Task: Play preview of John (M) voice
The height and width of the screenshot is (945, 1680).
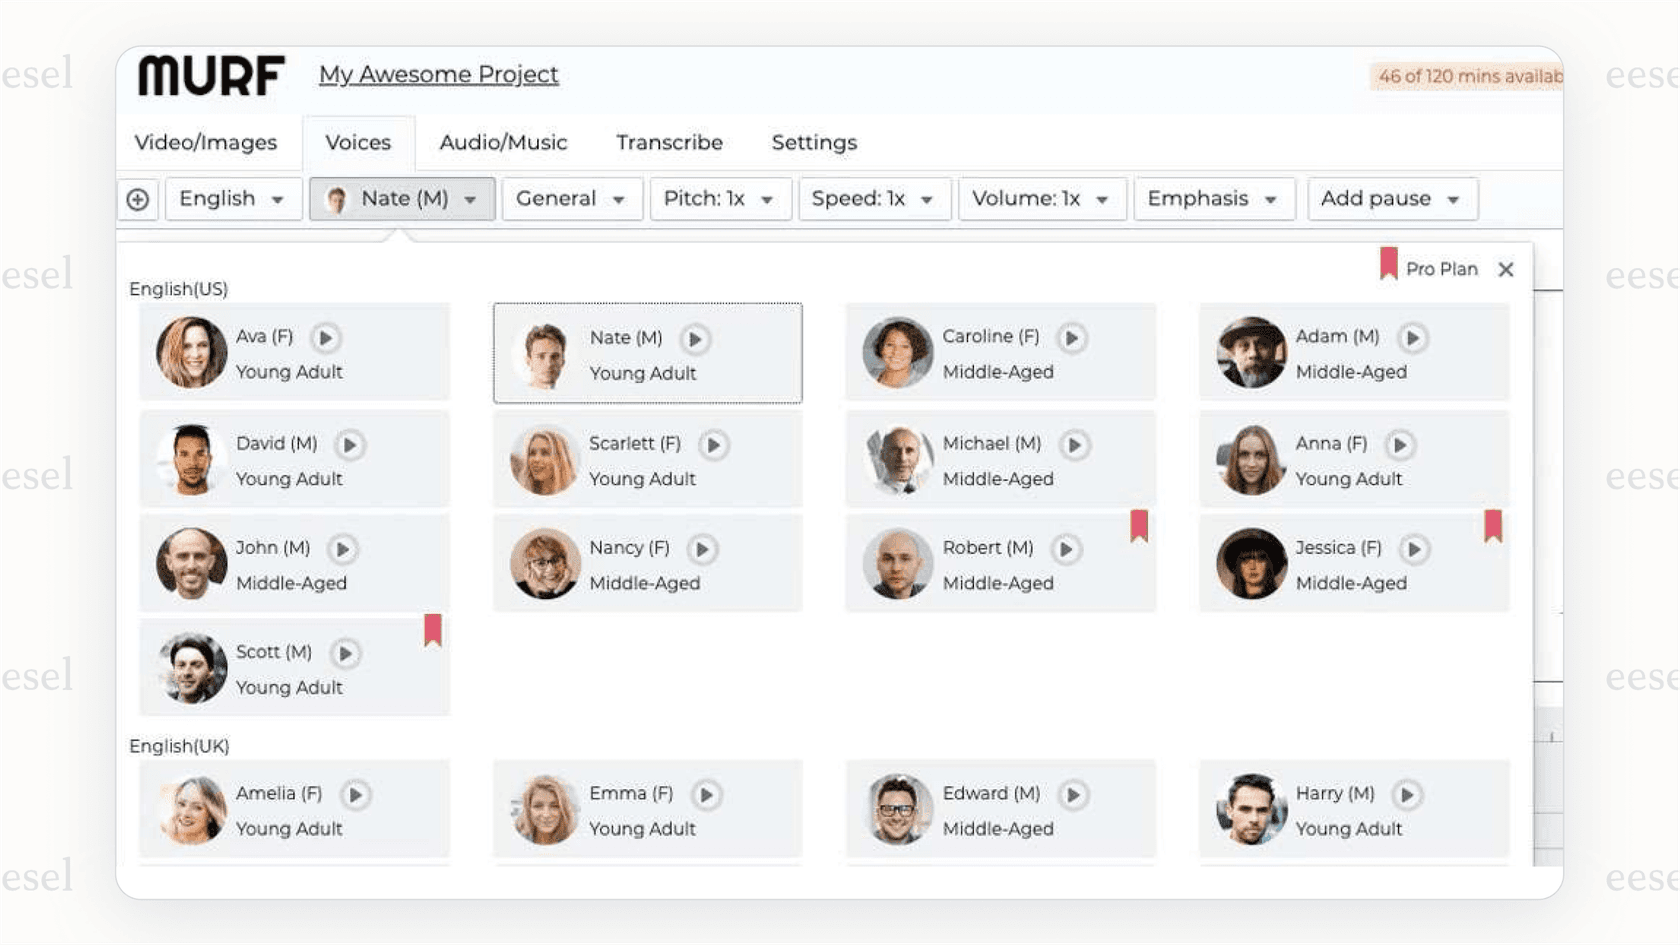Action: 342,549
